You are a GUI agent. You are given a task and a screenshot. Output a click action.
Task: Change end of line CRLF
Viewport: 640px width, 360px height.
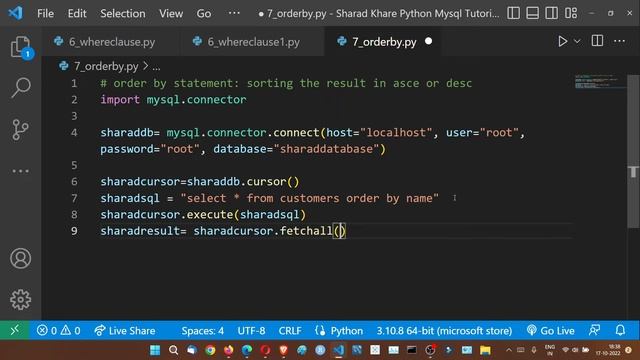coord(290,331)
